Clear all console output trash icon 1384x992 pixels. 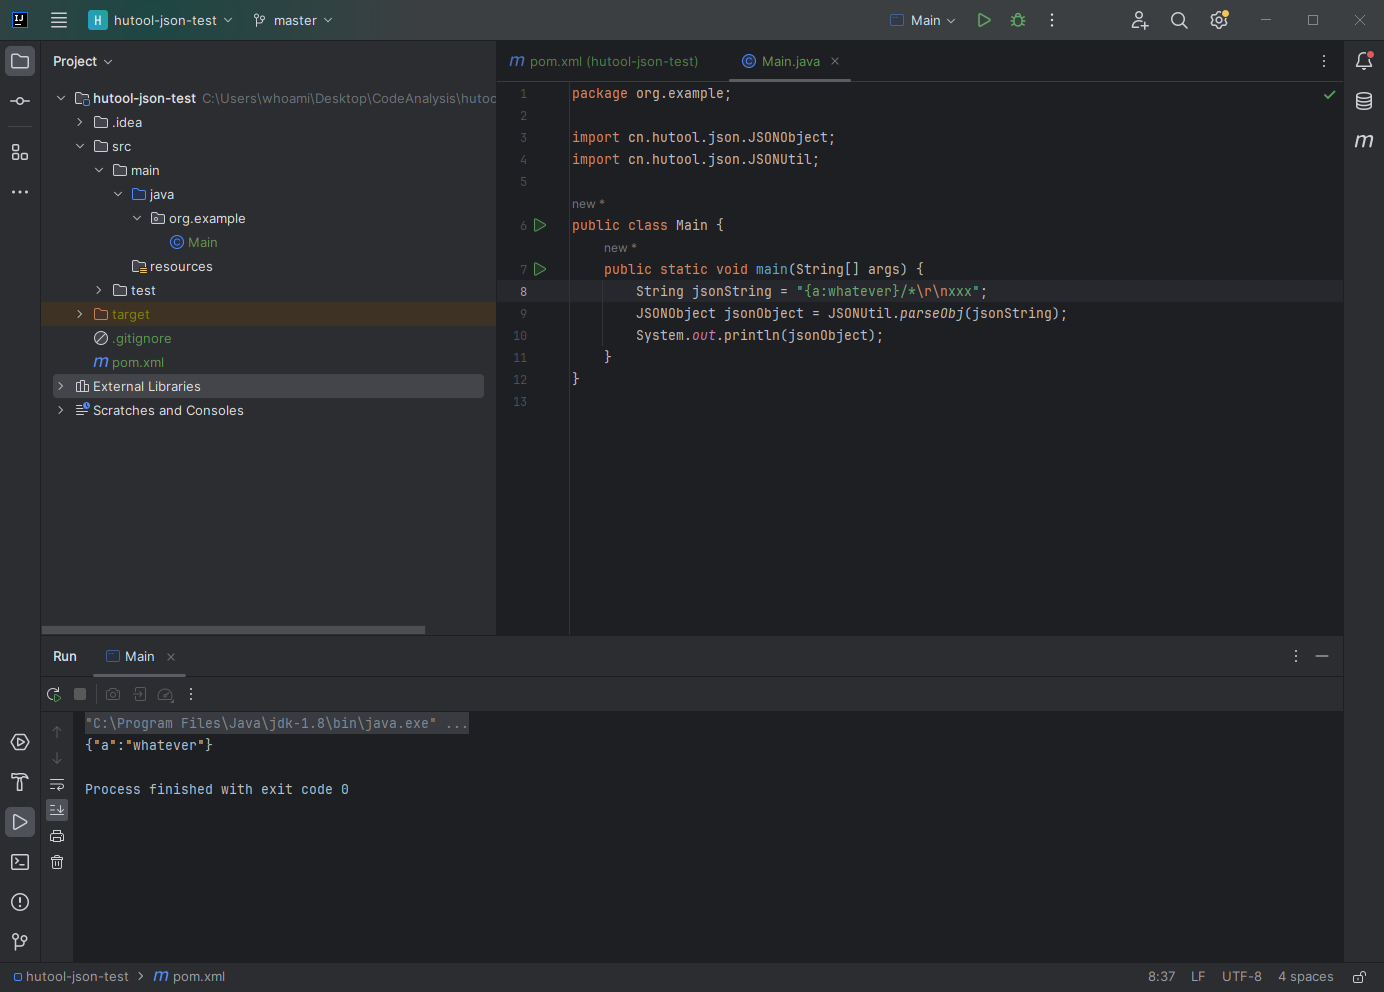[57, 862]
